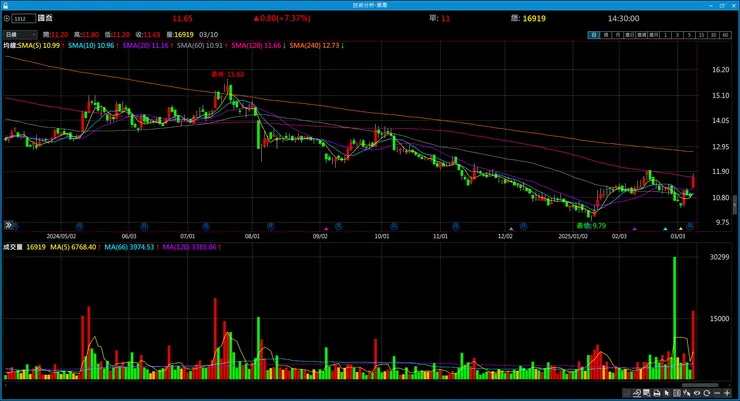Click the crosshair pointer icon in bottom toolbar
Screen dimensions: 740x401
click(x=687, y=393)
